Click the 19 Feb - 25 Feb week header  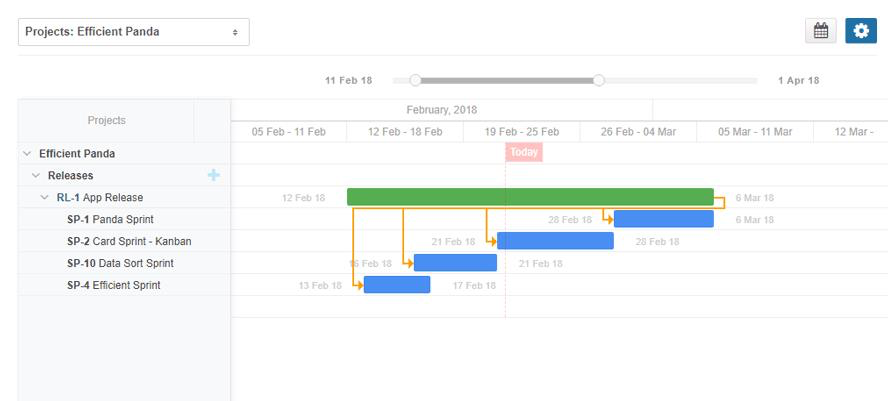tap(521, 132)
